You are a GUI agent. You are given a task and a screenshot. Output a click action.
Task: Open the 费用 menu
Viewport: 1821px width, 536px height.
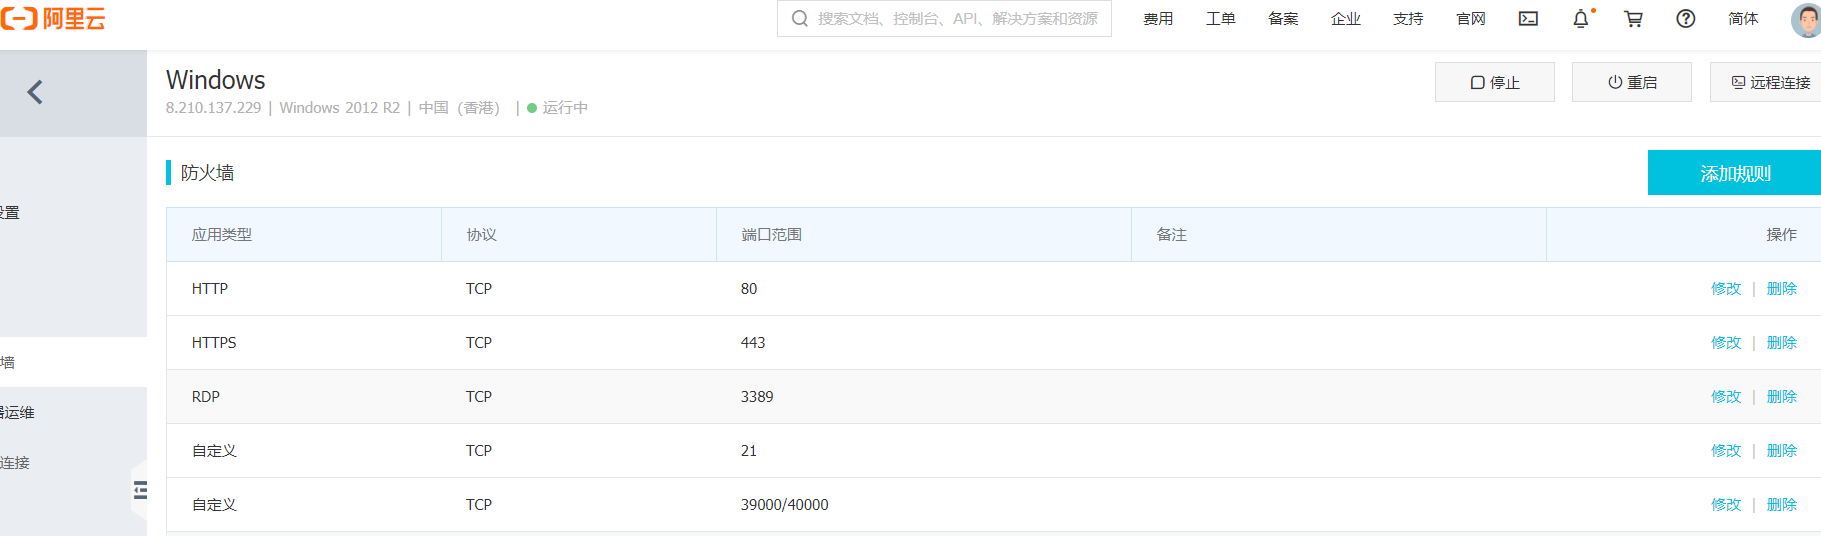coord(1158,19)
